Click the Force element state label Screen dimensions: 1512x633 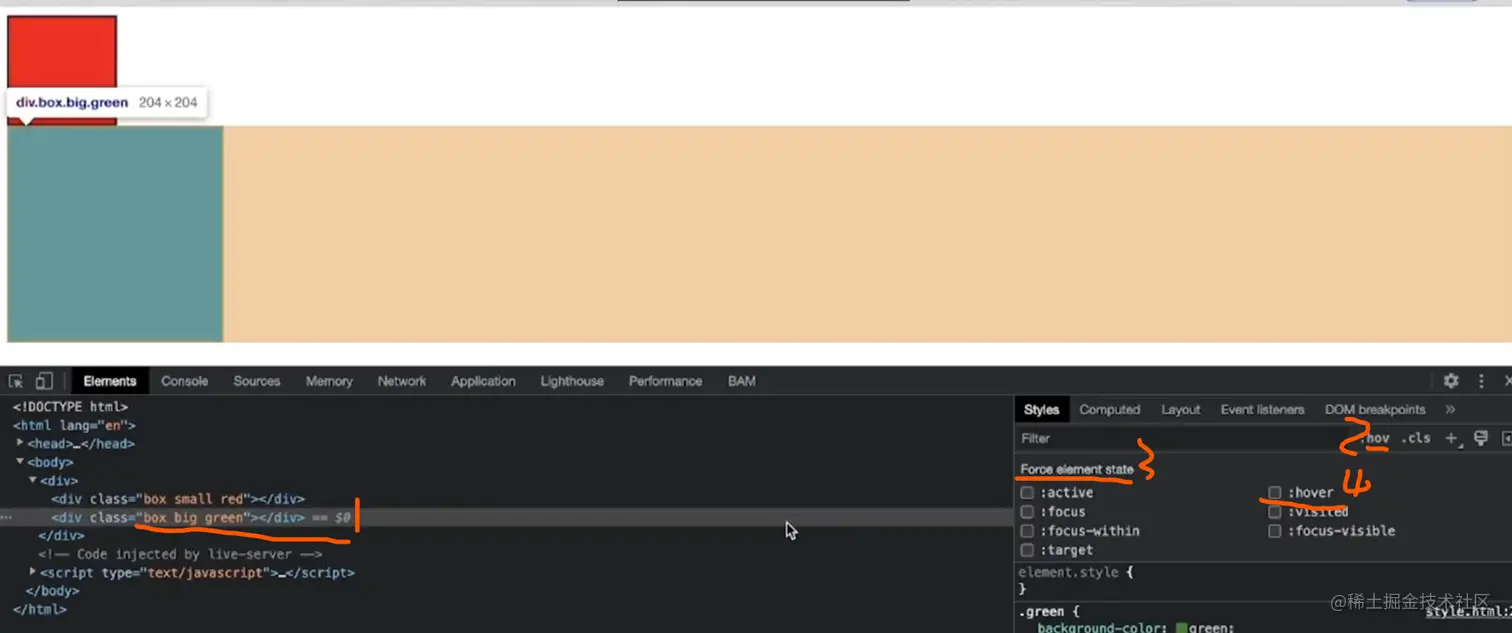1077,469
